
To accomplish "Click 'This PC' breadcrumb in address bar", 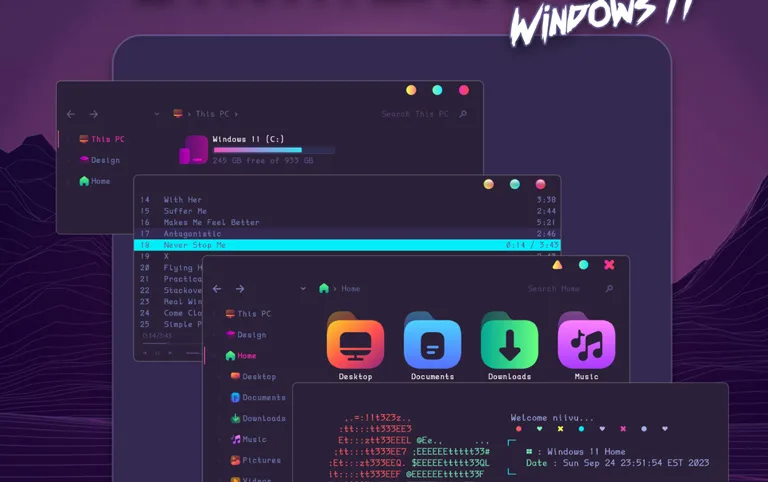I will (213, 114).
